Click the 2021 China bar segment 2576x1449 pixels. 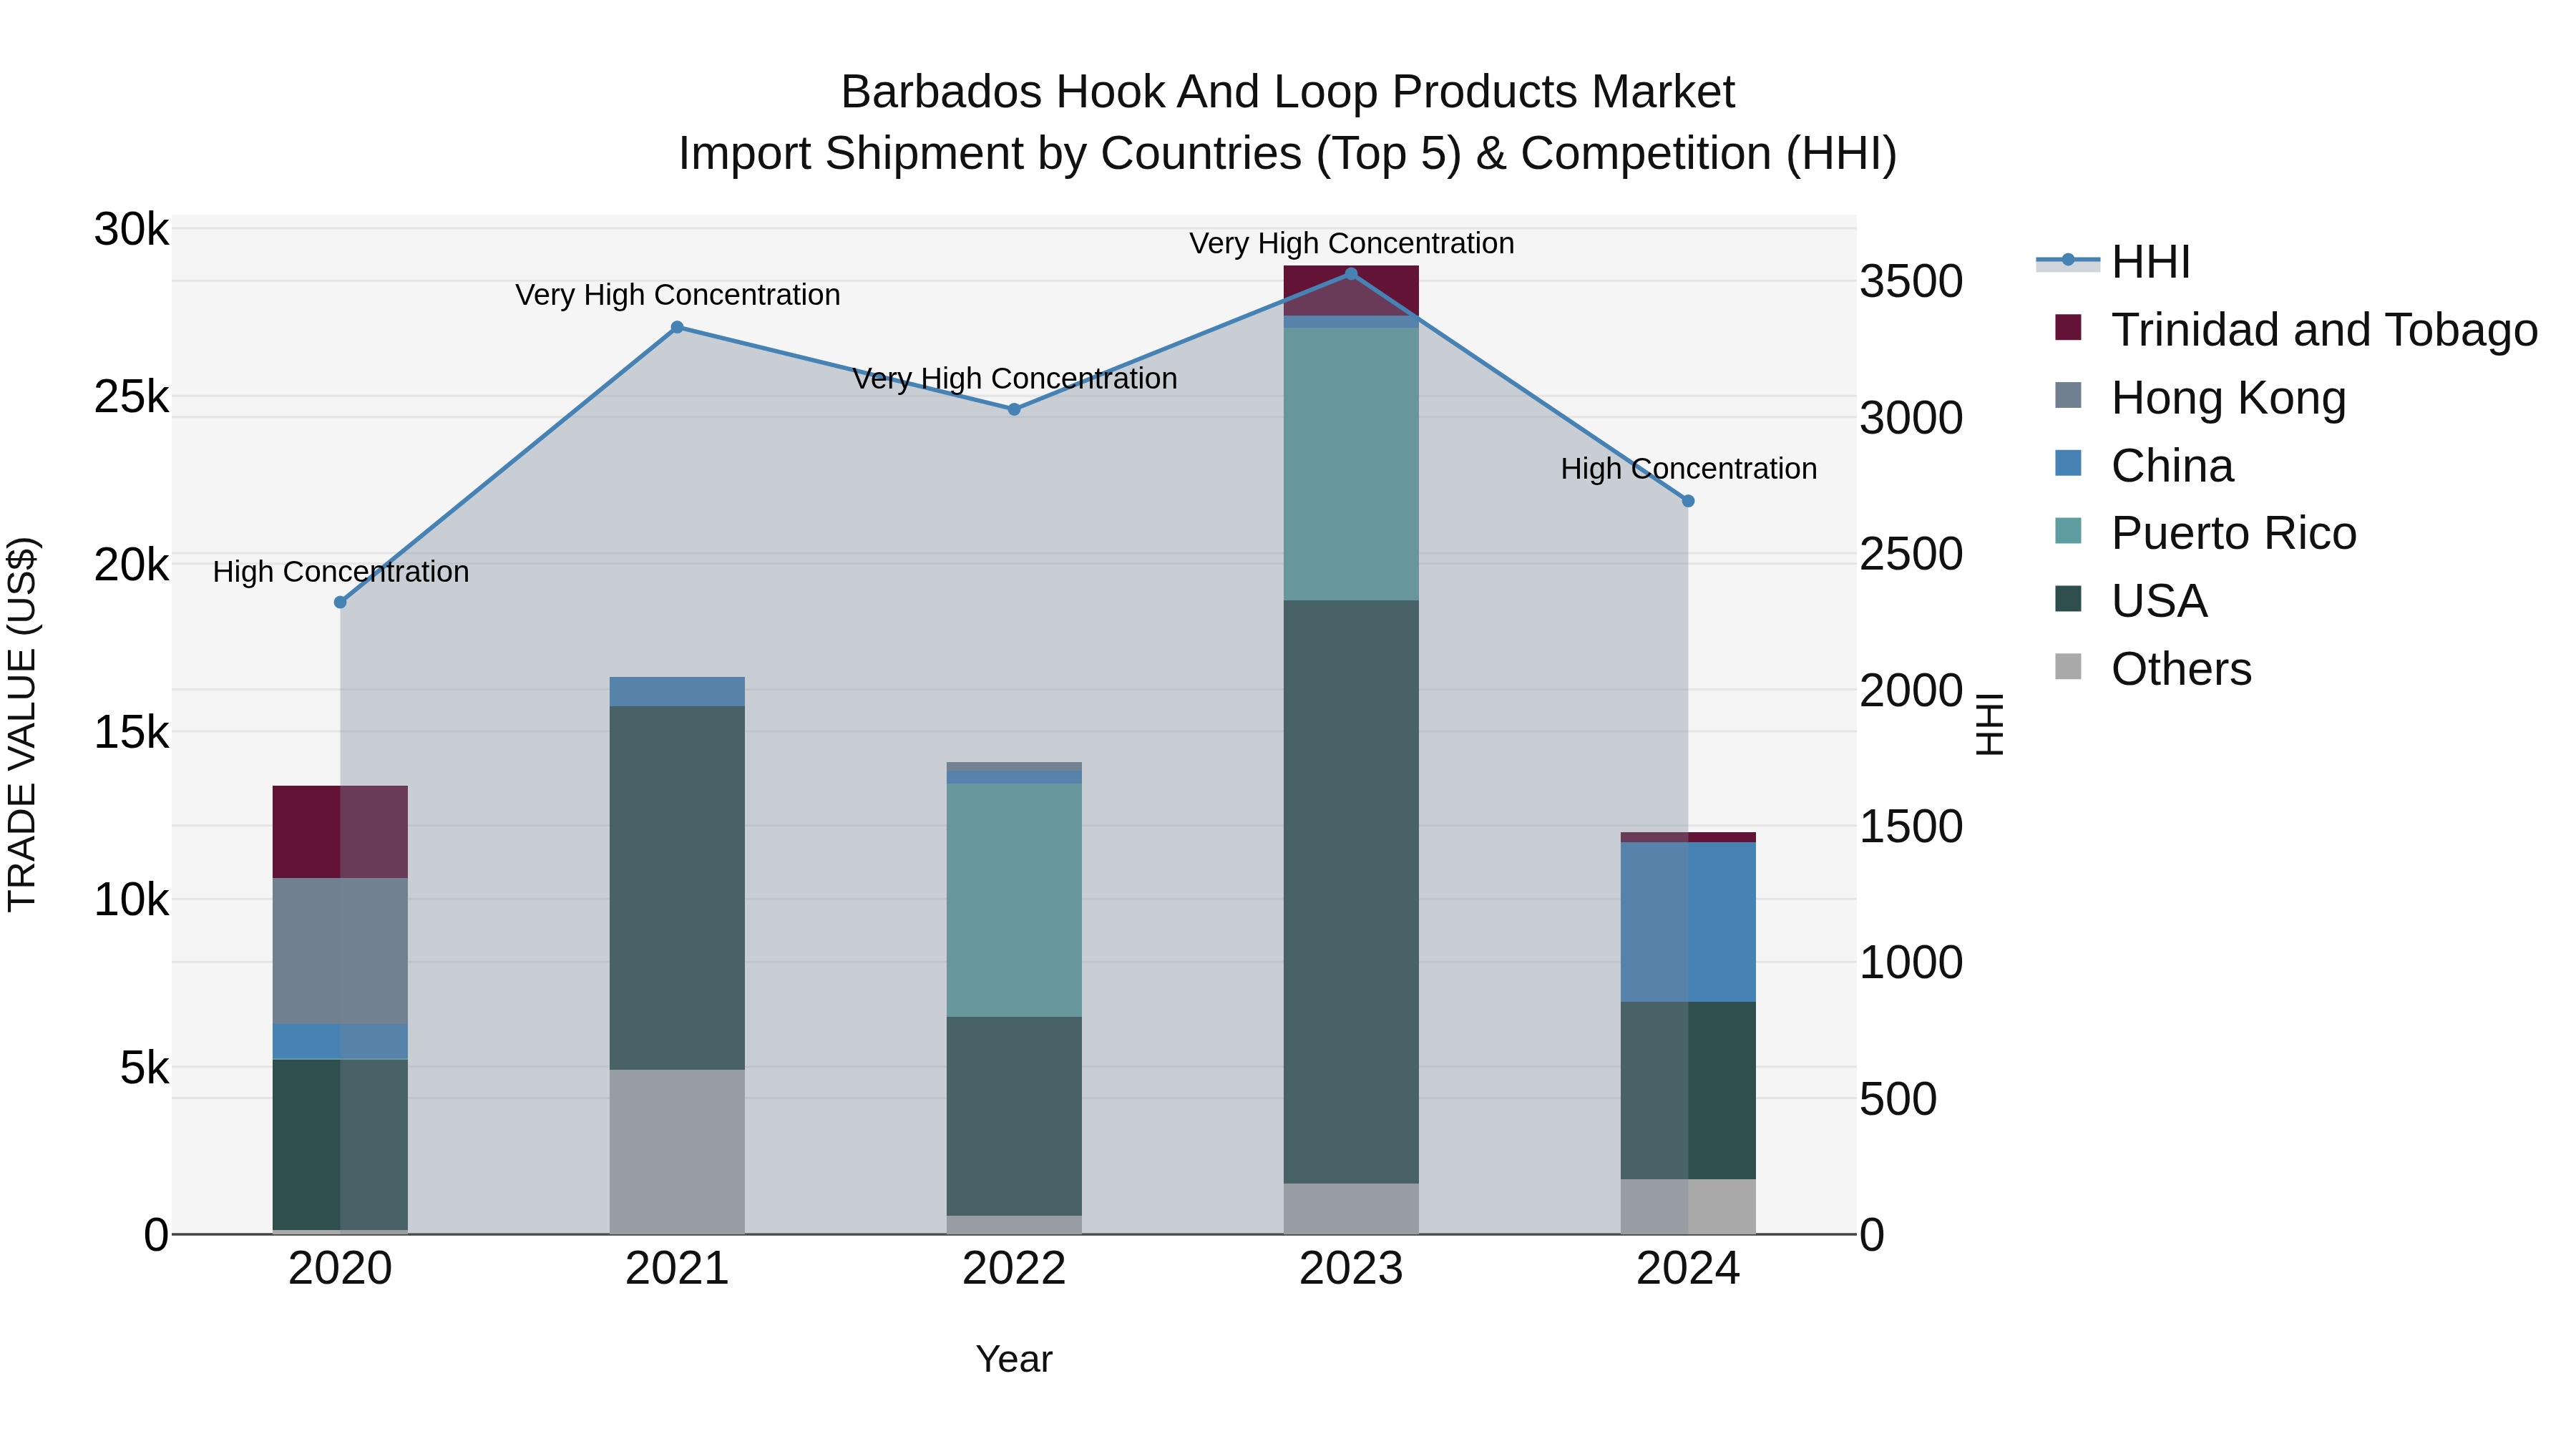click(x=677, y=692)
